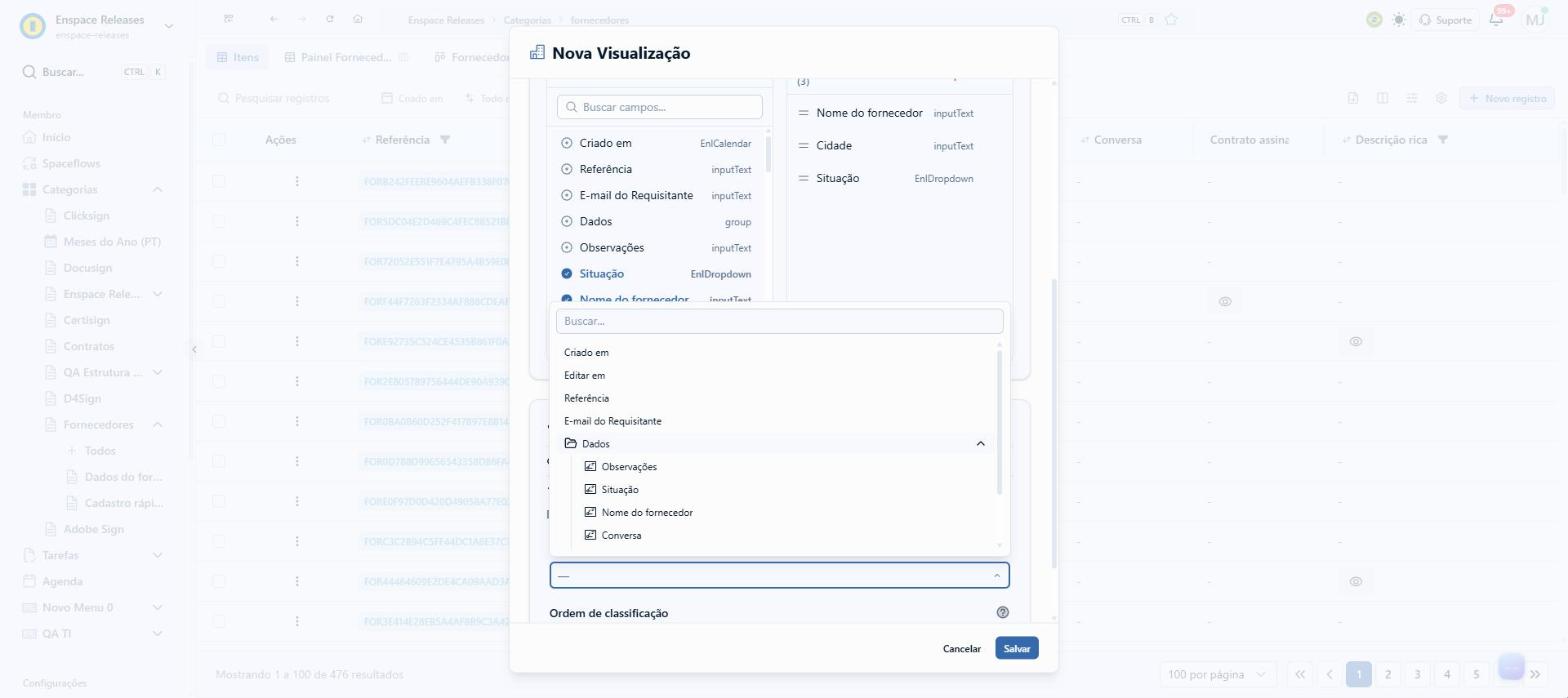The height and width of the screenshot is (698, 1568).
Task: Choose 'Editar em' from the dropdown list
Action: 584,375
